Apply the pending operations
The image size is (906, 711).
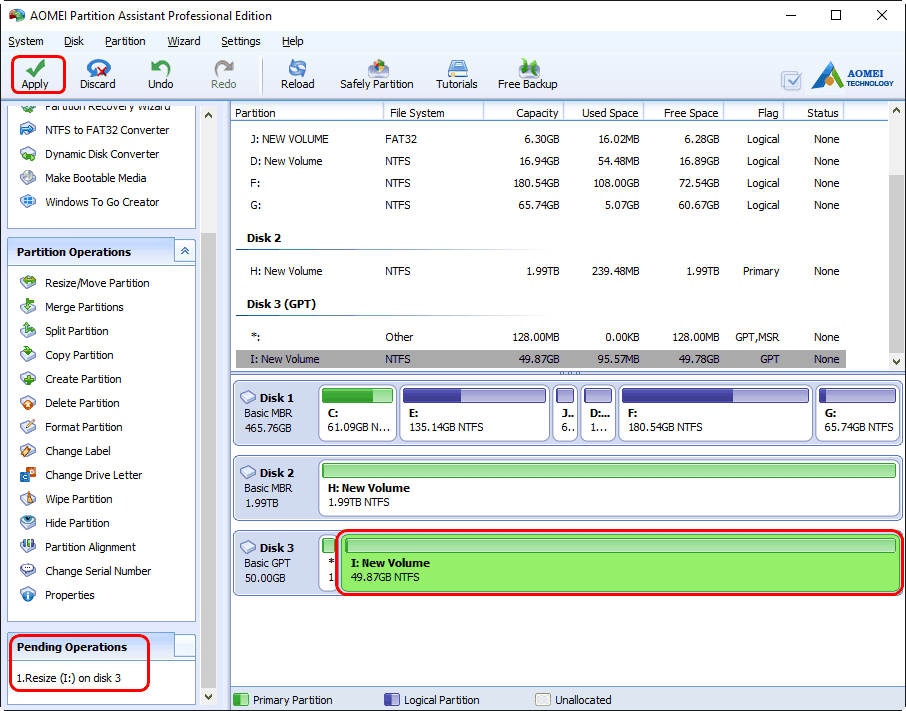tap(37, 73)
